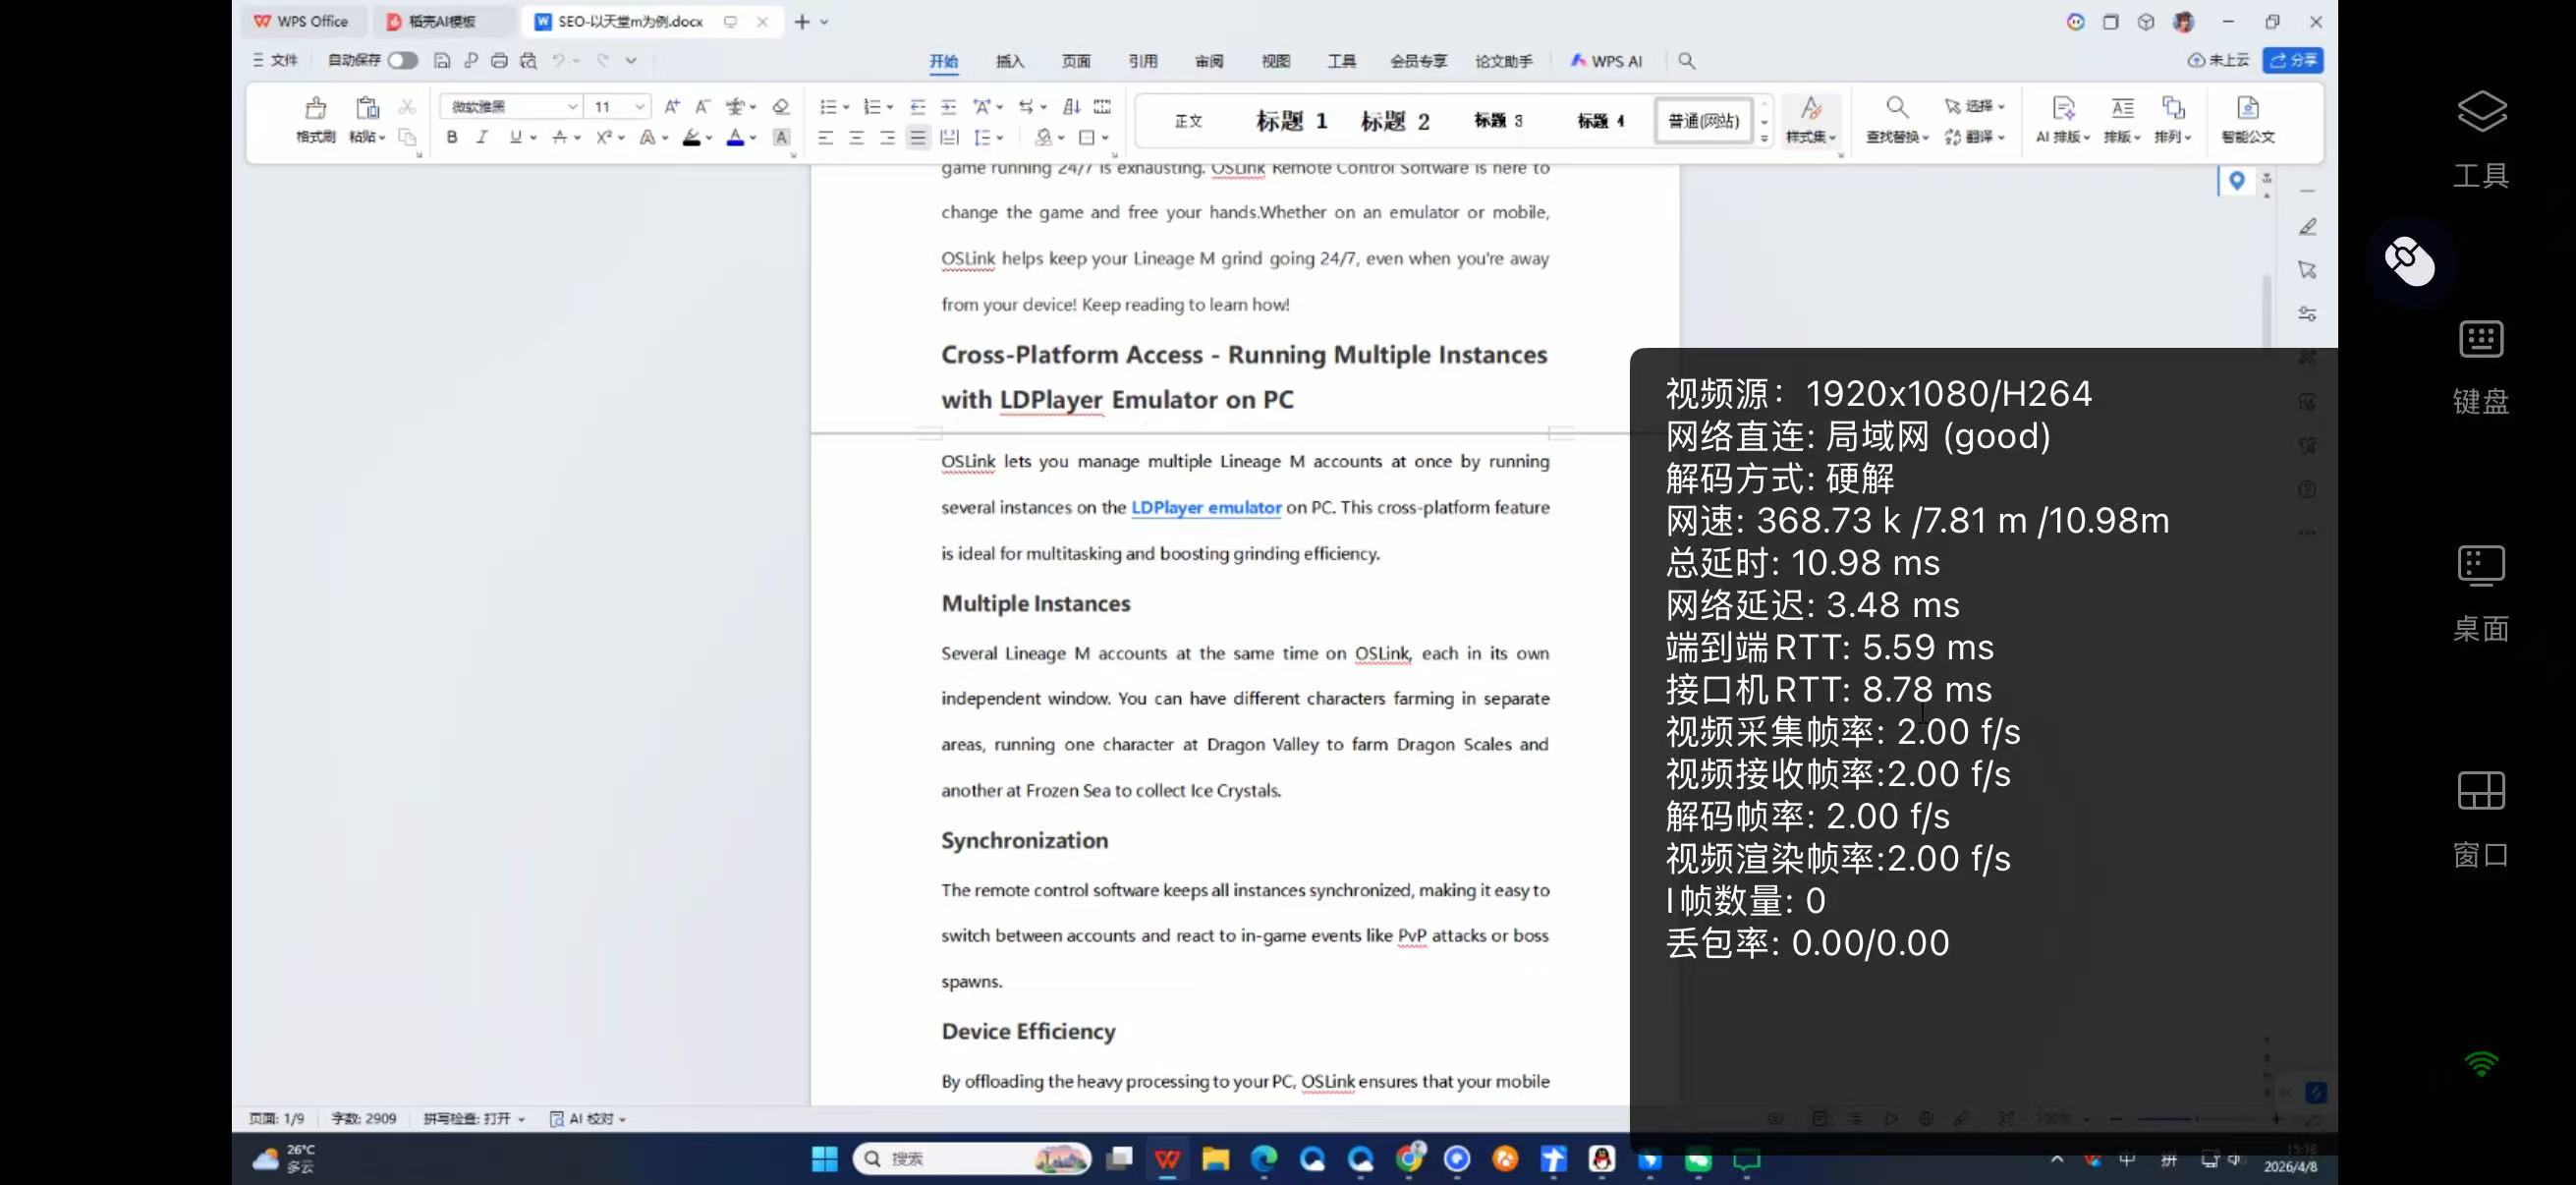Apply the 标题 1 heading style
Screen dimensions: 2576x1185
coord(1291,121)
